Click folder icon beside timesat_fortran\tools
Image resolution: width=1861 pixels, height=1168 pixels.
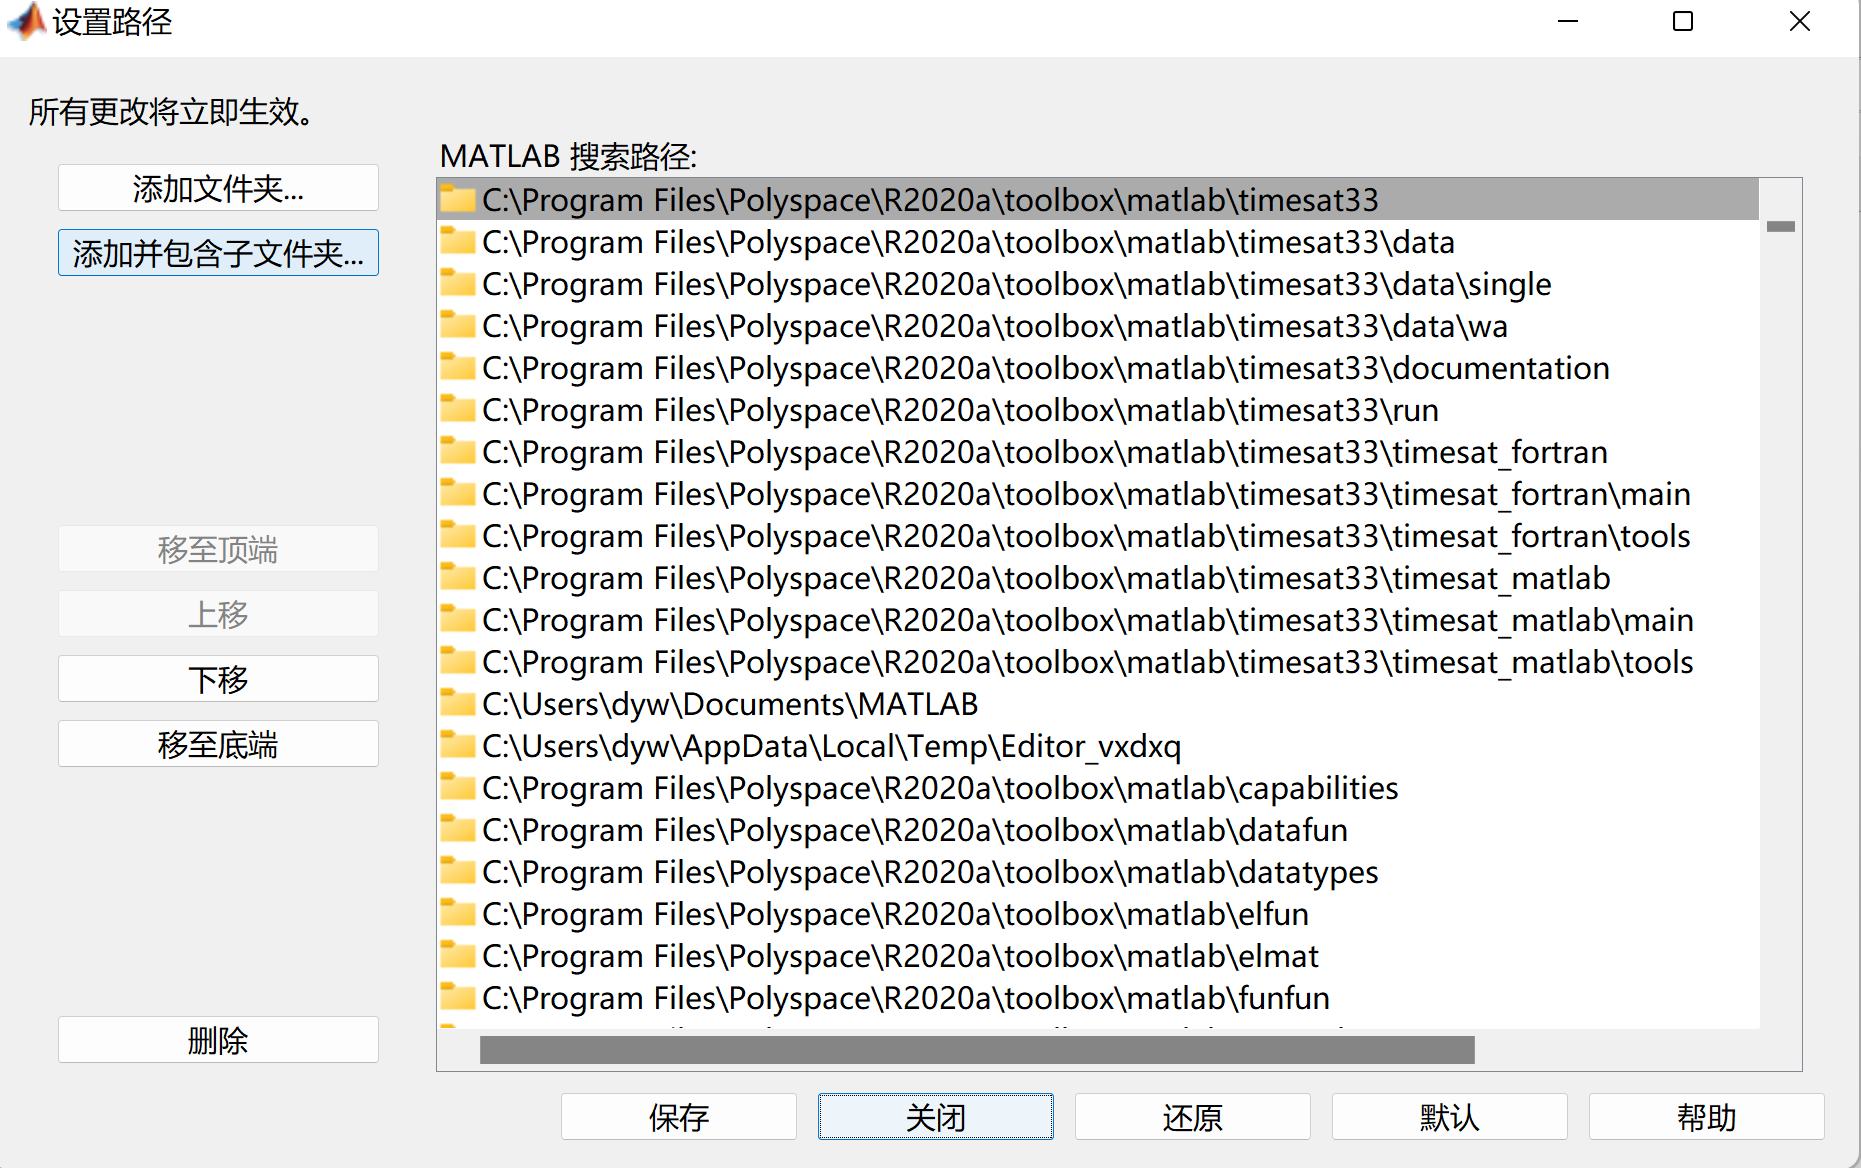(458, 535)
